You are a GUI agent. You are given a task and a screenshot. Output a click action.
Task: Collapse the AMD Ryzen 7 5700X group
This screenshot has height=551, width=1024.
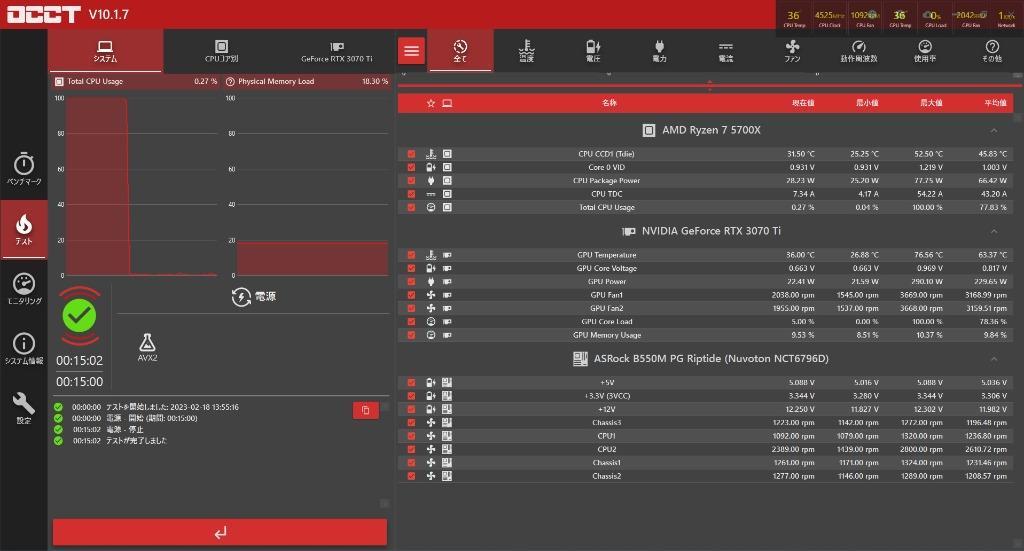pos(993,131)
